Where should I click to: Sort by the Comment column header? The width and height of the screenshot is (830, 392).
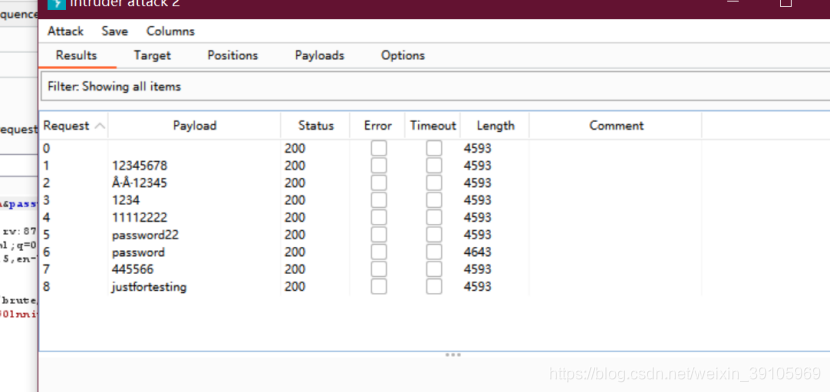pos(616,126)
